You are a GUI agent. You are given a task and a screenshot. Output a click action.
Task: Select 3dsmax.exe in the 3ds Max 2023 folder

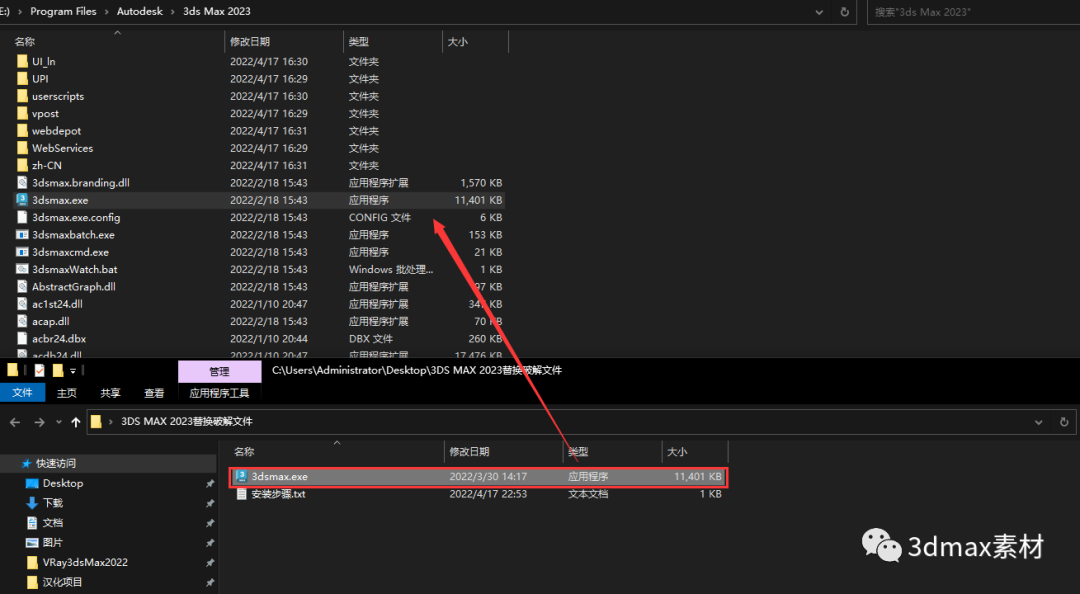[260, 200]
